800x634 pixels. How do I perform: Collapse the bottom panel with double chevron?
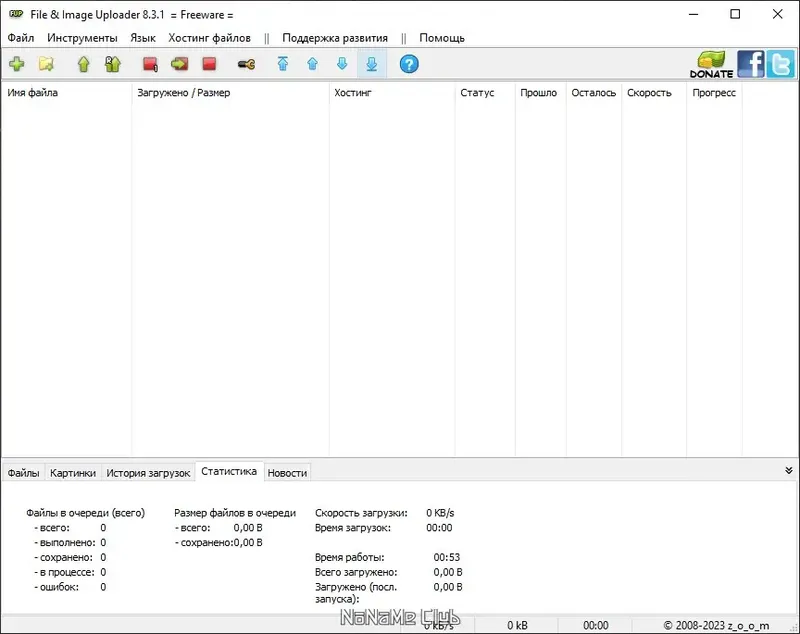788,468
